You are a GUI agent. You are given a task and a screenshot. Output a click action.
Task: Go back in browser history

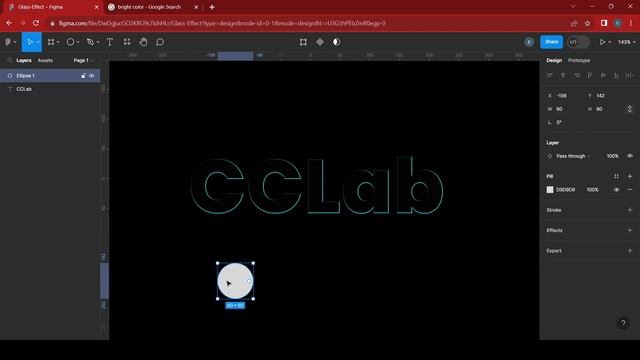9,23
